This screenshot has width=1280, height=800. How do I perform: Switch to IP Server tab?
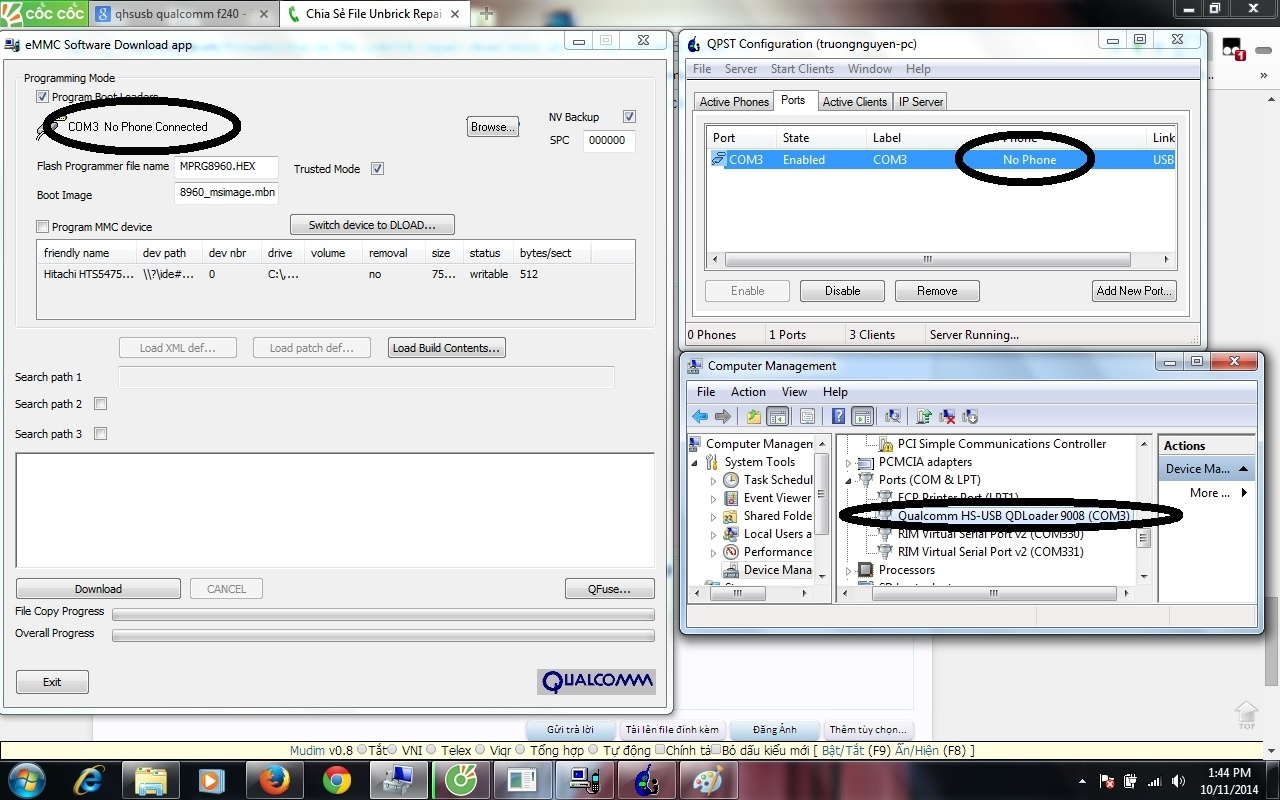tap(920, 101)
